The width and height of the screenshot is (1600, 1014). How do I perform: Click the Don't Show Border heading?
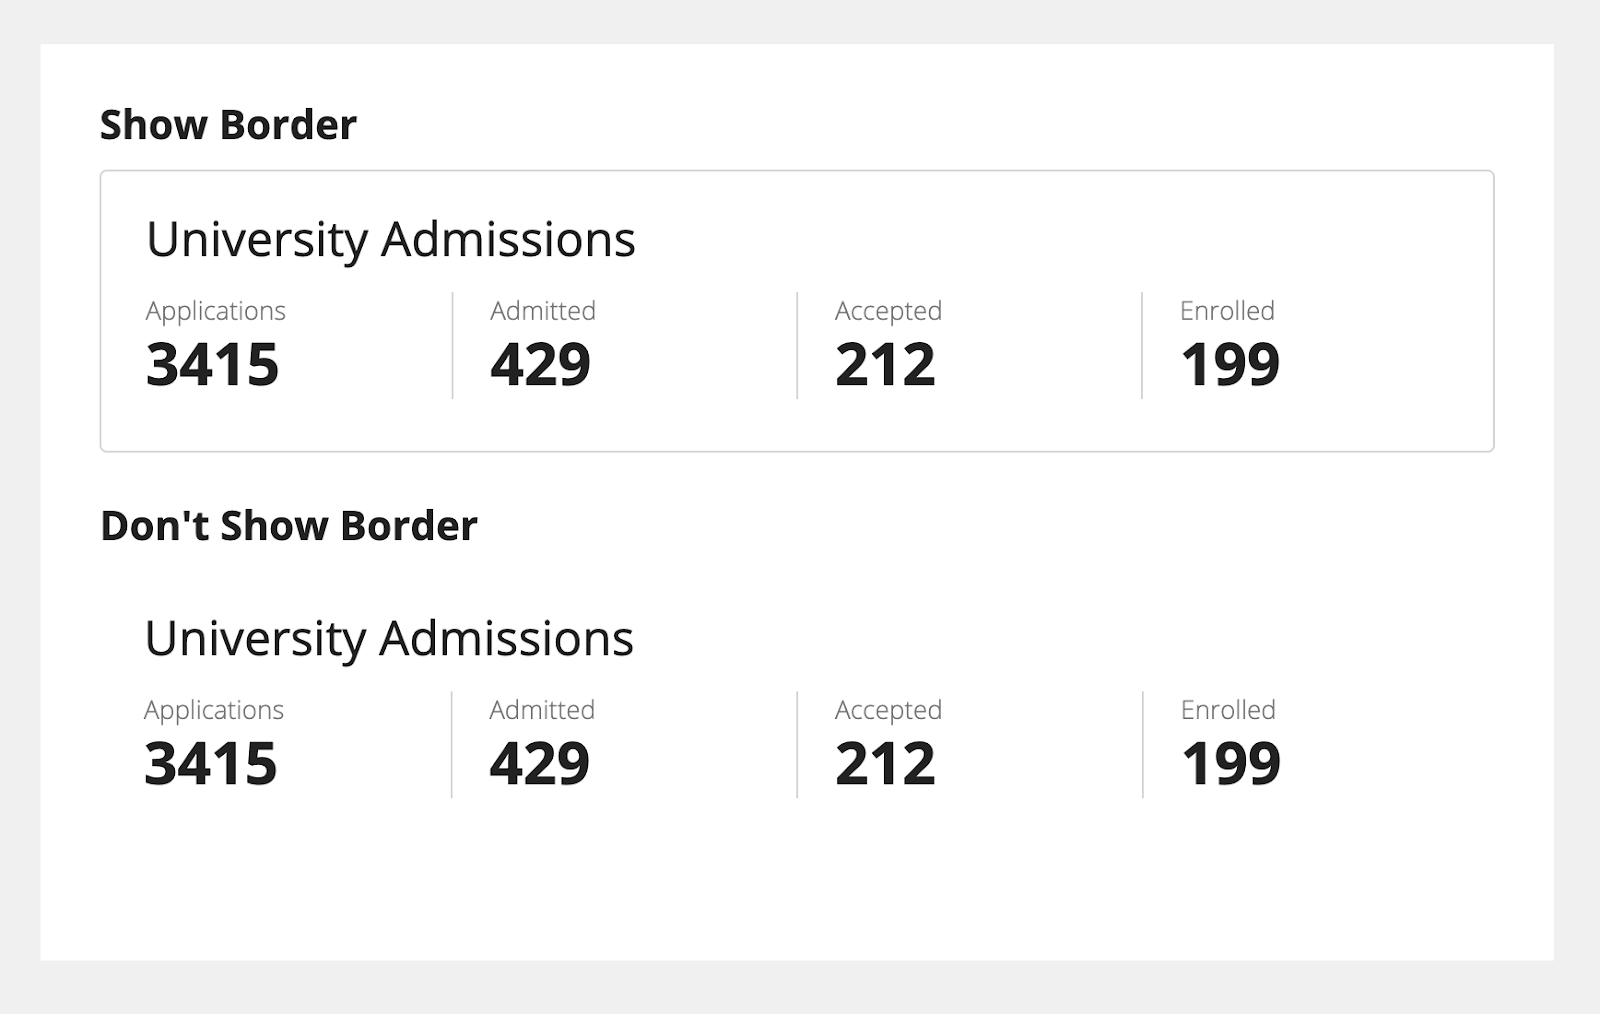click(290, 524)
